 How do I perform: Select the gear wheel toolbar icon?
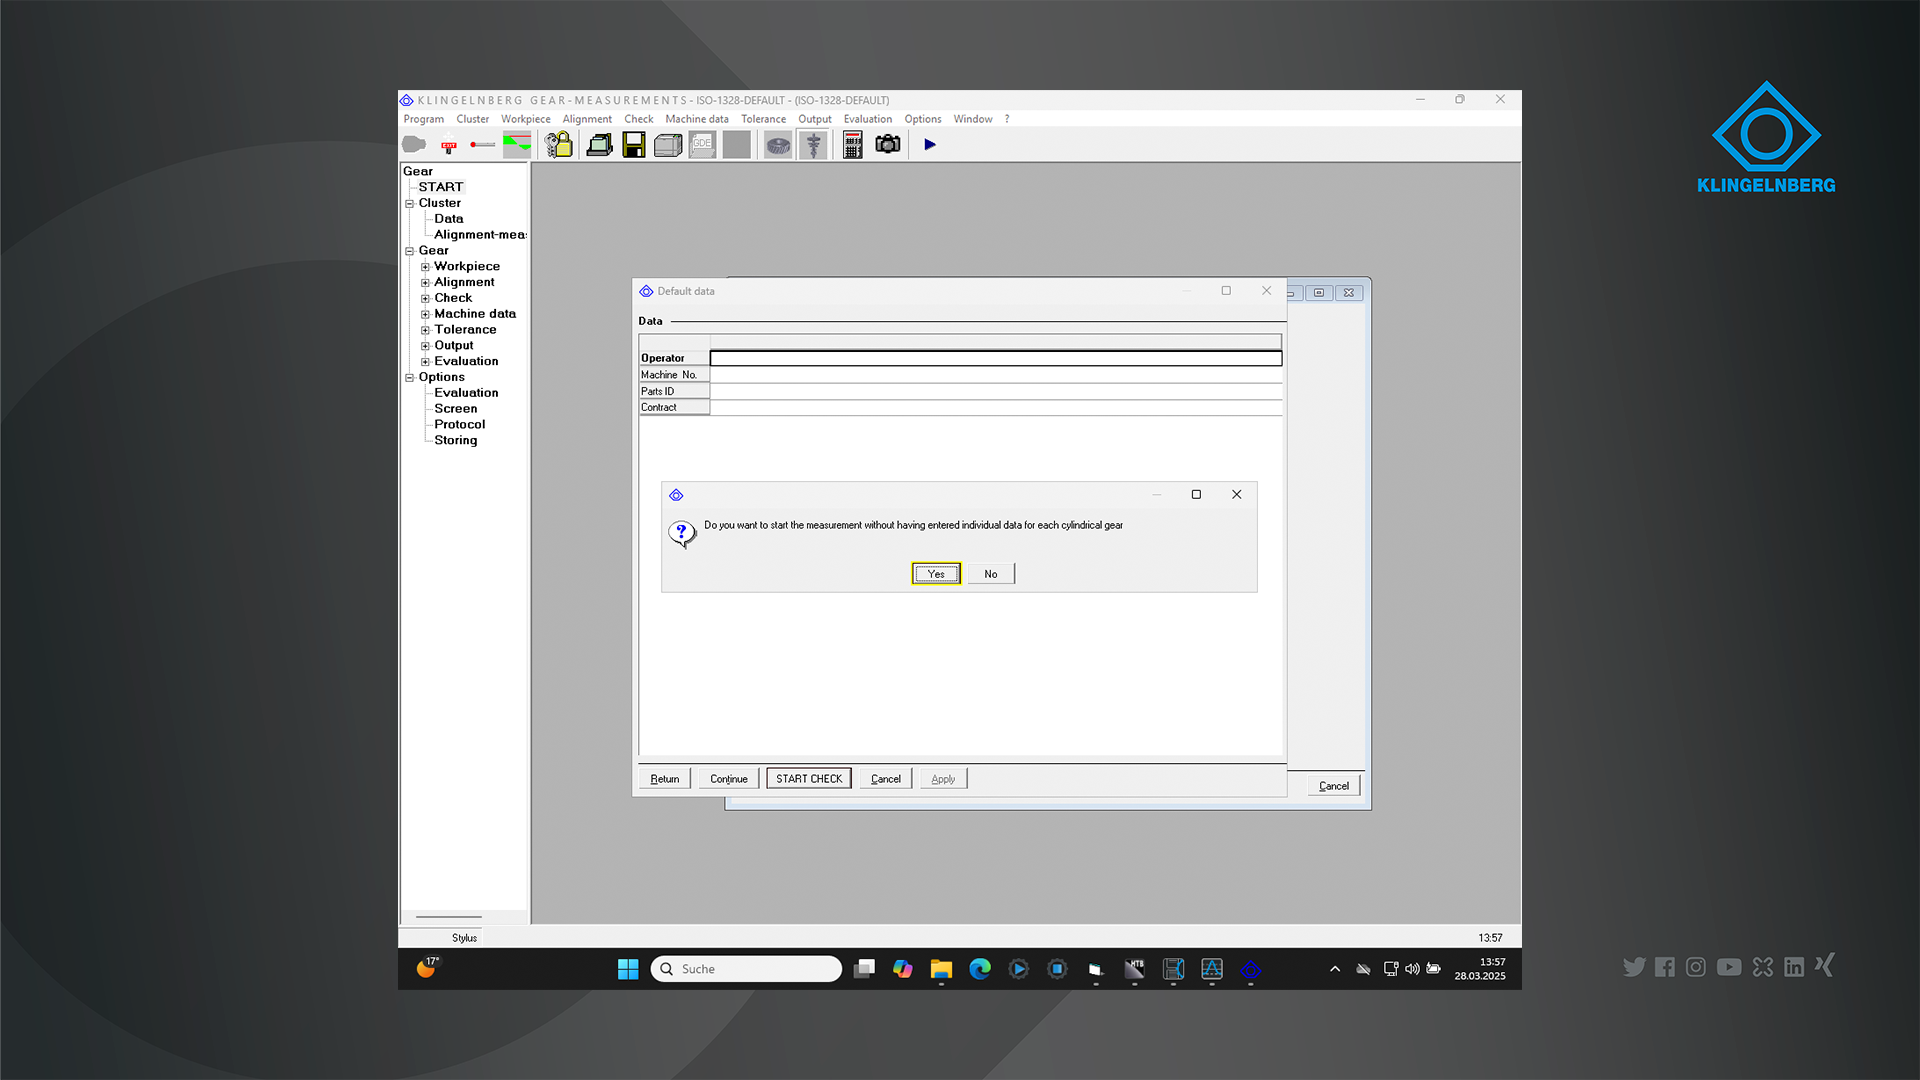(x=778, y=145)
